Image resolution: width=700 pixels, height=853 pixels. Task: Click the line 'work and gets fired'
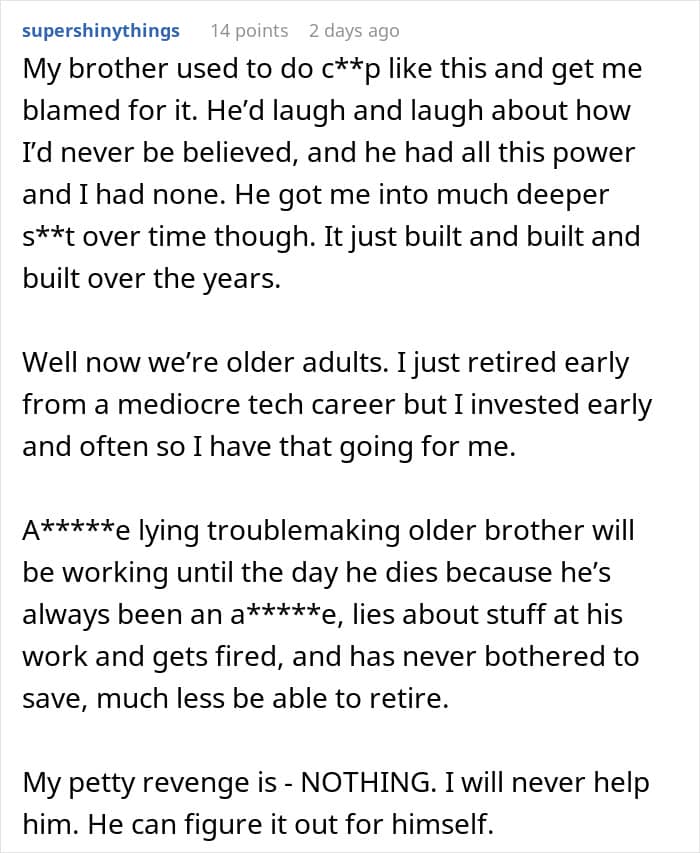pyautogui.click(x=331, y=657)
